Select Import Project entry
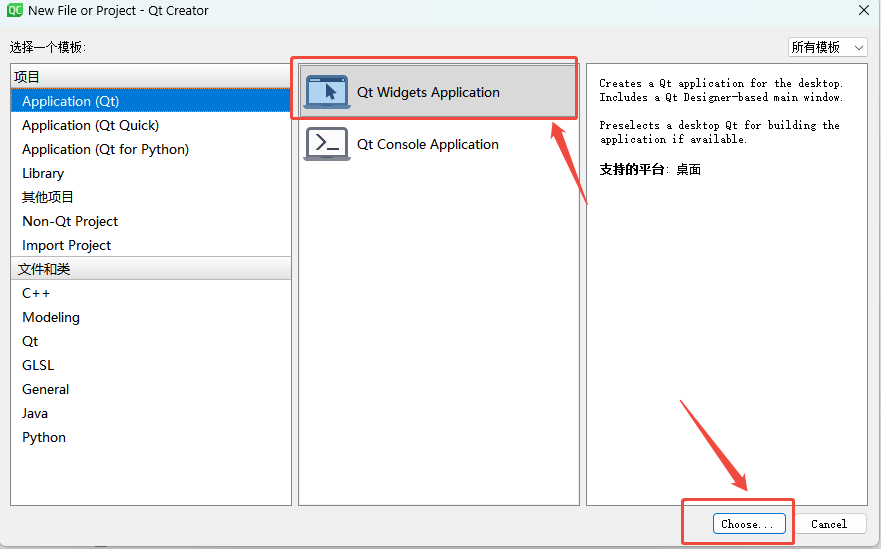Viewport: 881px width, 549px height. coord(67,245)
